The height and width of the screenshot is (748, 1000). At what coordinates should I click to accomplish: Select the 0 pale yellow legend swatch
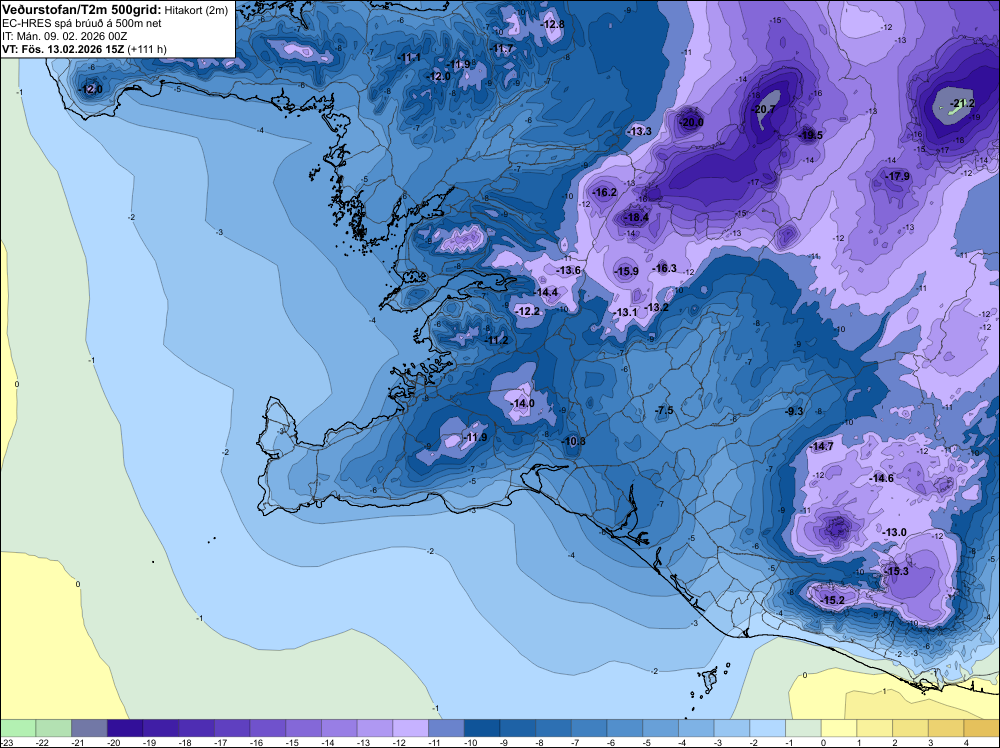pos(839,728)
